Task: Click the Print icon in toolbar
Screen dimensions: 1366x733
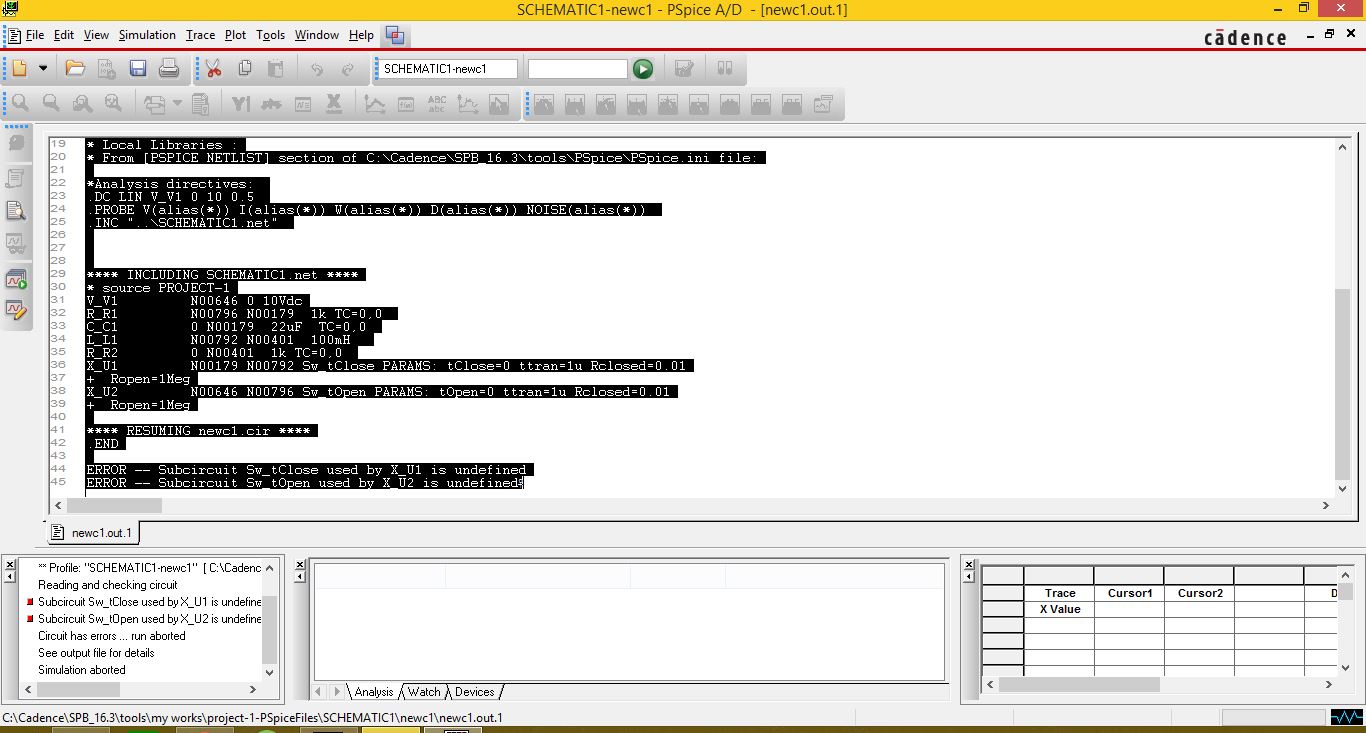Action: coord(169,69)
